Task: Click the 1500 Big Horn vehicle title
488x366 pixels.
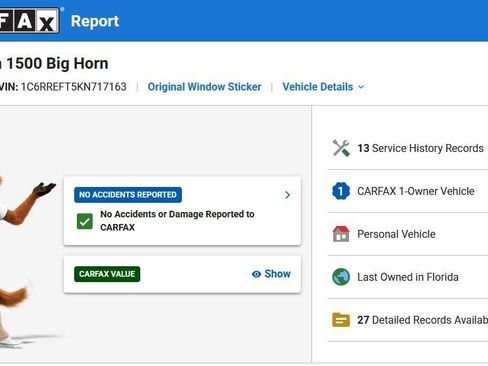Action: point(54,63)
